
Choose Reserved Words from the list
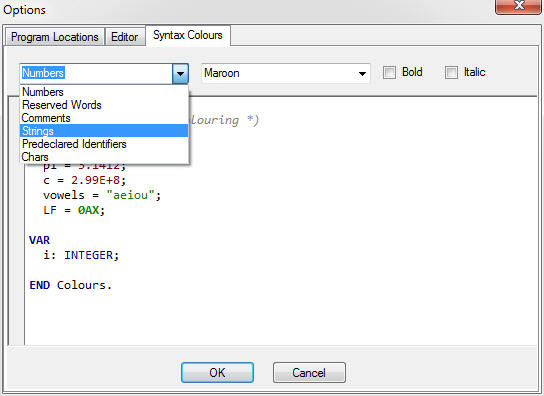pos(104,105)
